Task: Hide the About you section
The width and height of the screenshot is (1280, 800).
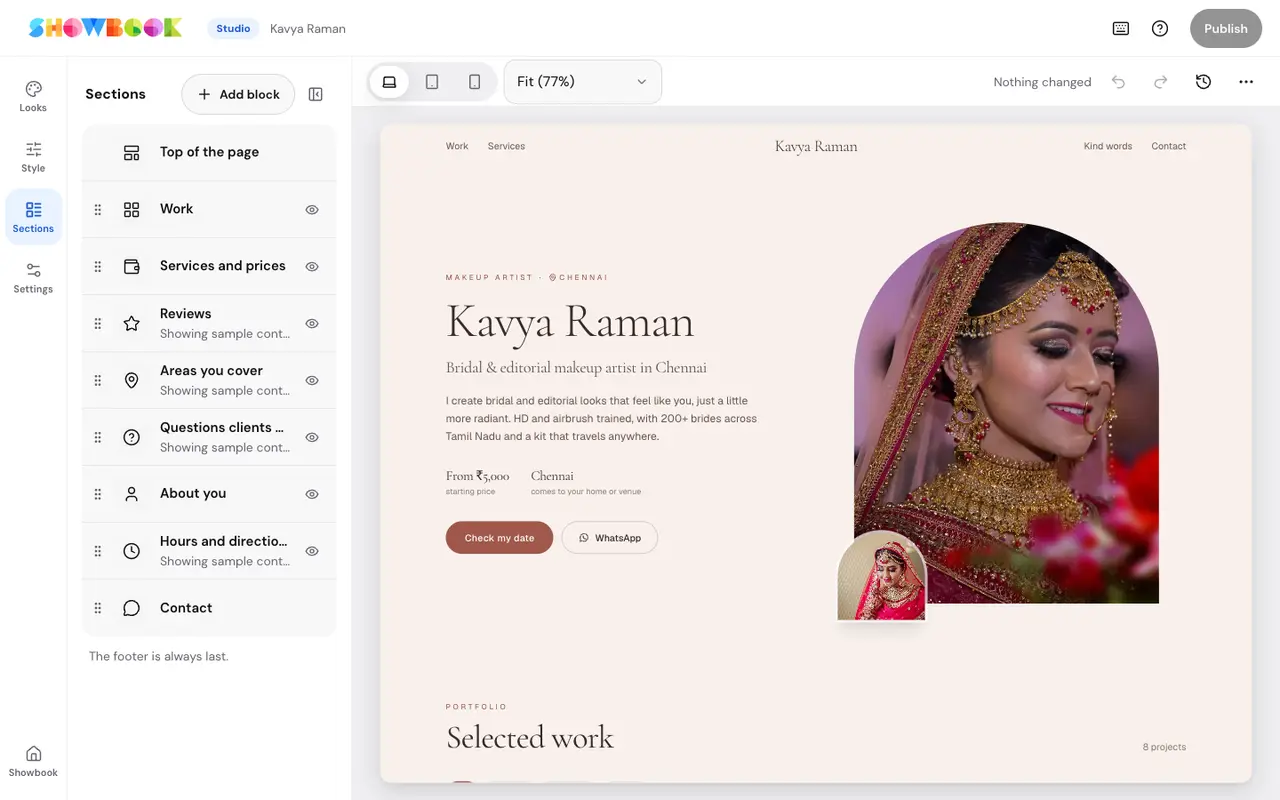Action: click(x=312, y=494)
